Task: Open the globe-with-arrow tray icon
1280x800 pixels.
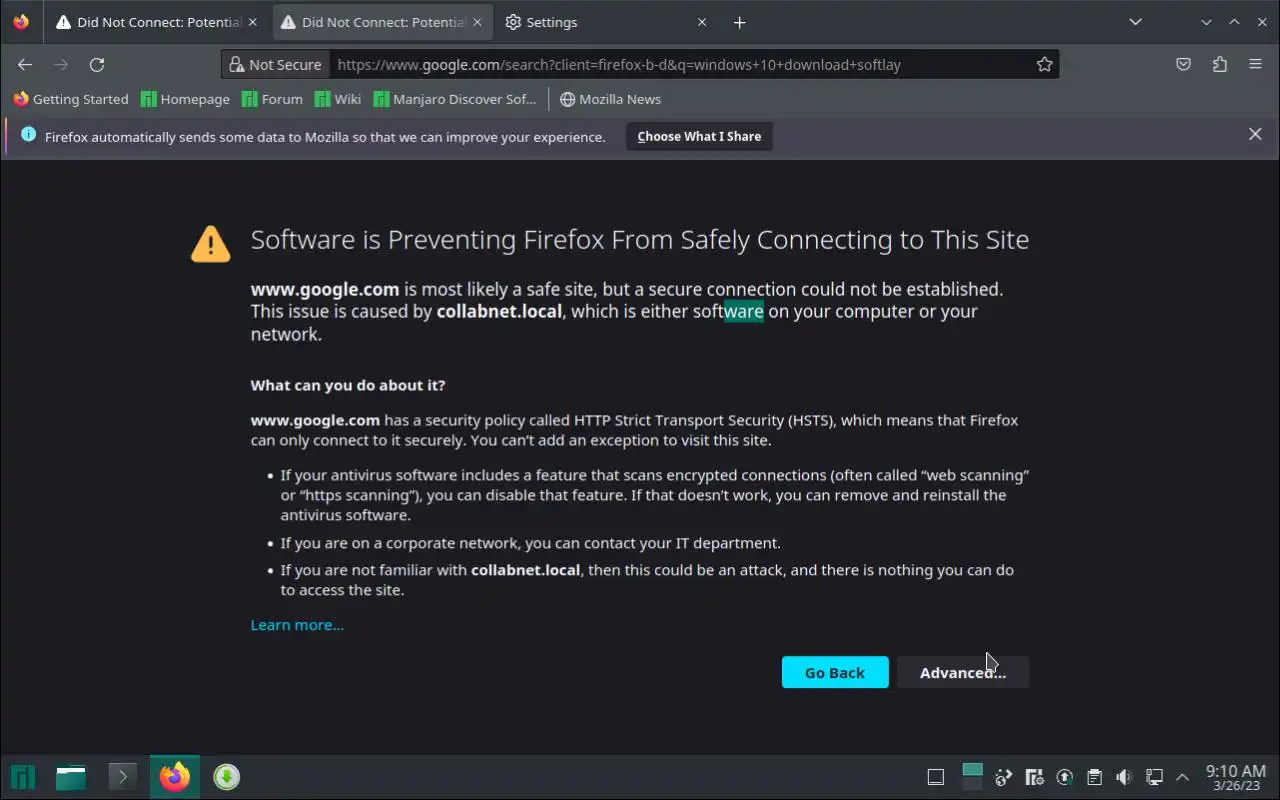Action: click(x=1004, y=777)
